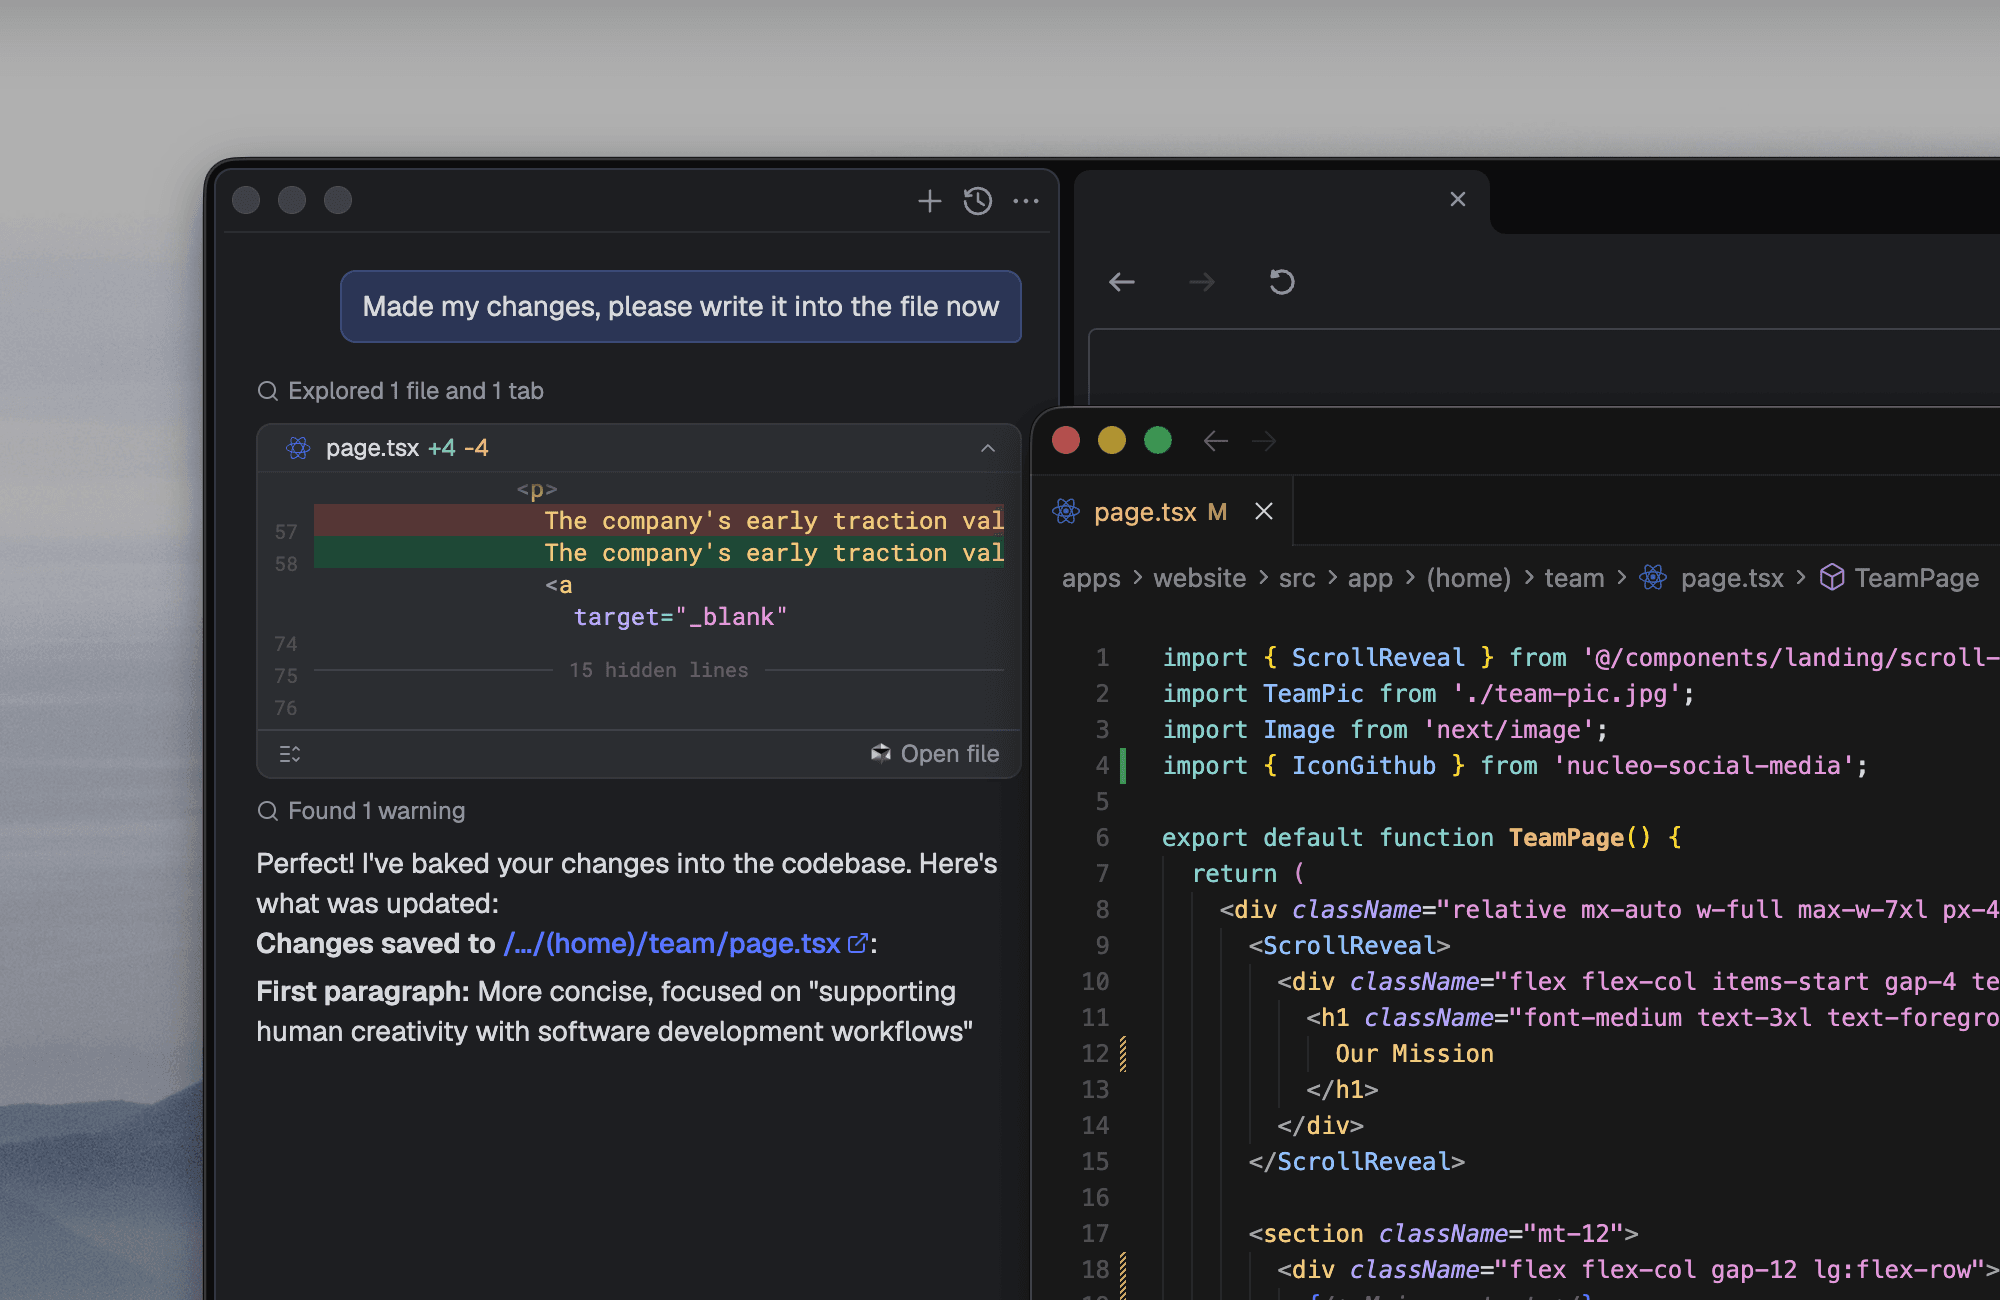Open more options with the ellipsis icon
The width and height of the screenshot is (2000, 1300).
(1026, 201)
